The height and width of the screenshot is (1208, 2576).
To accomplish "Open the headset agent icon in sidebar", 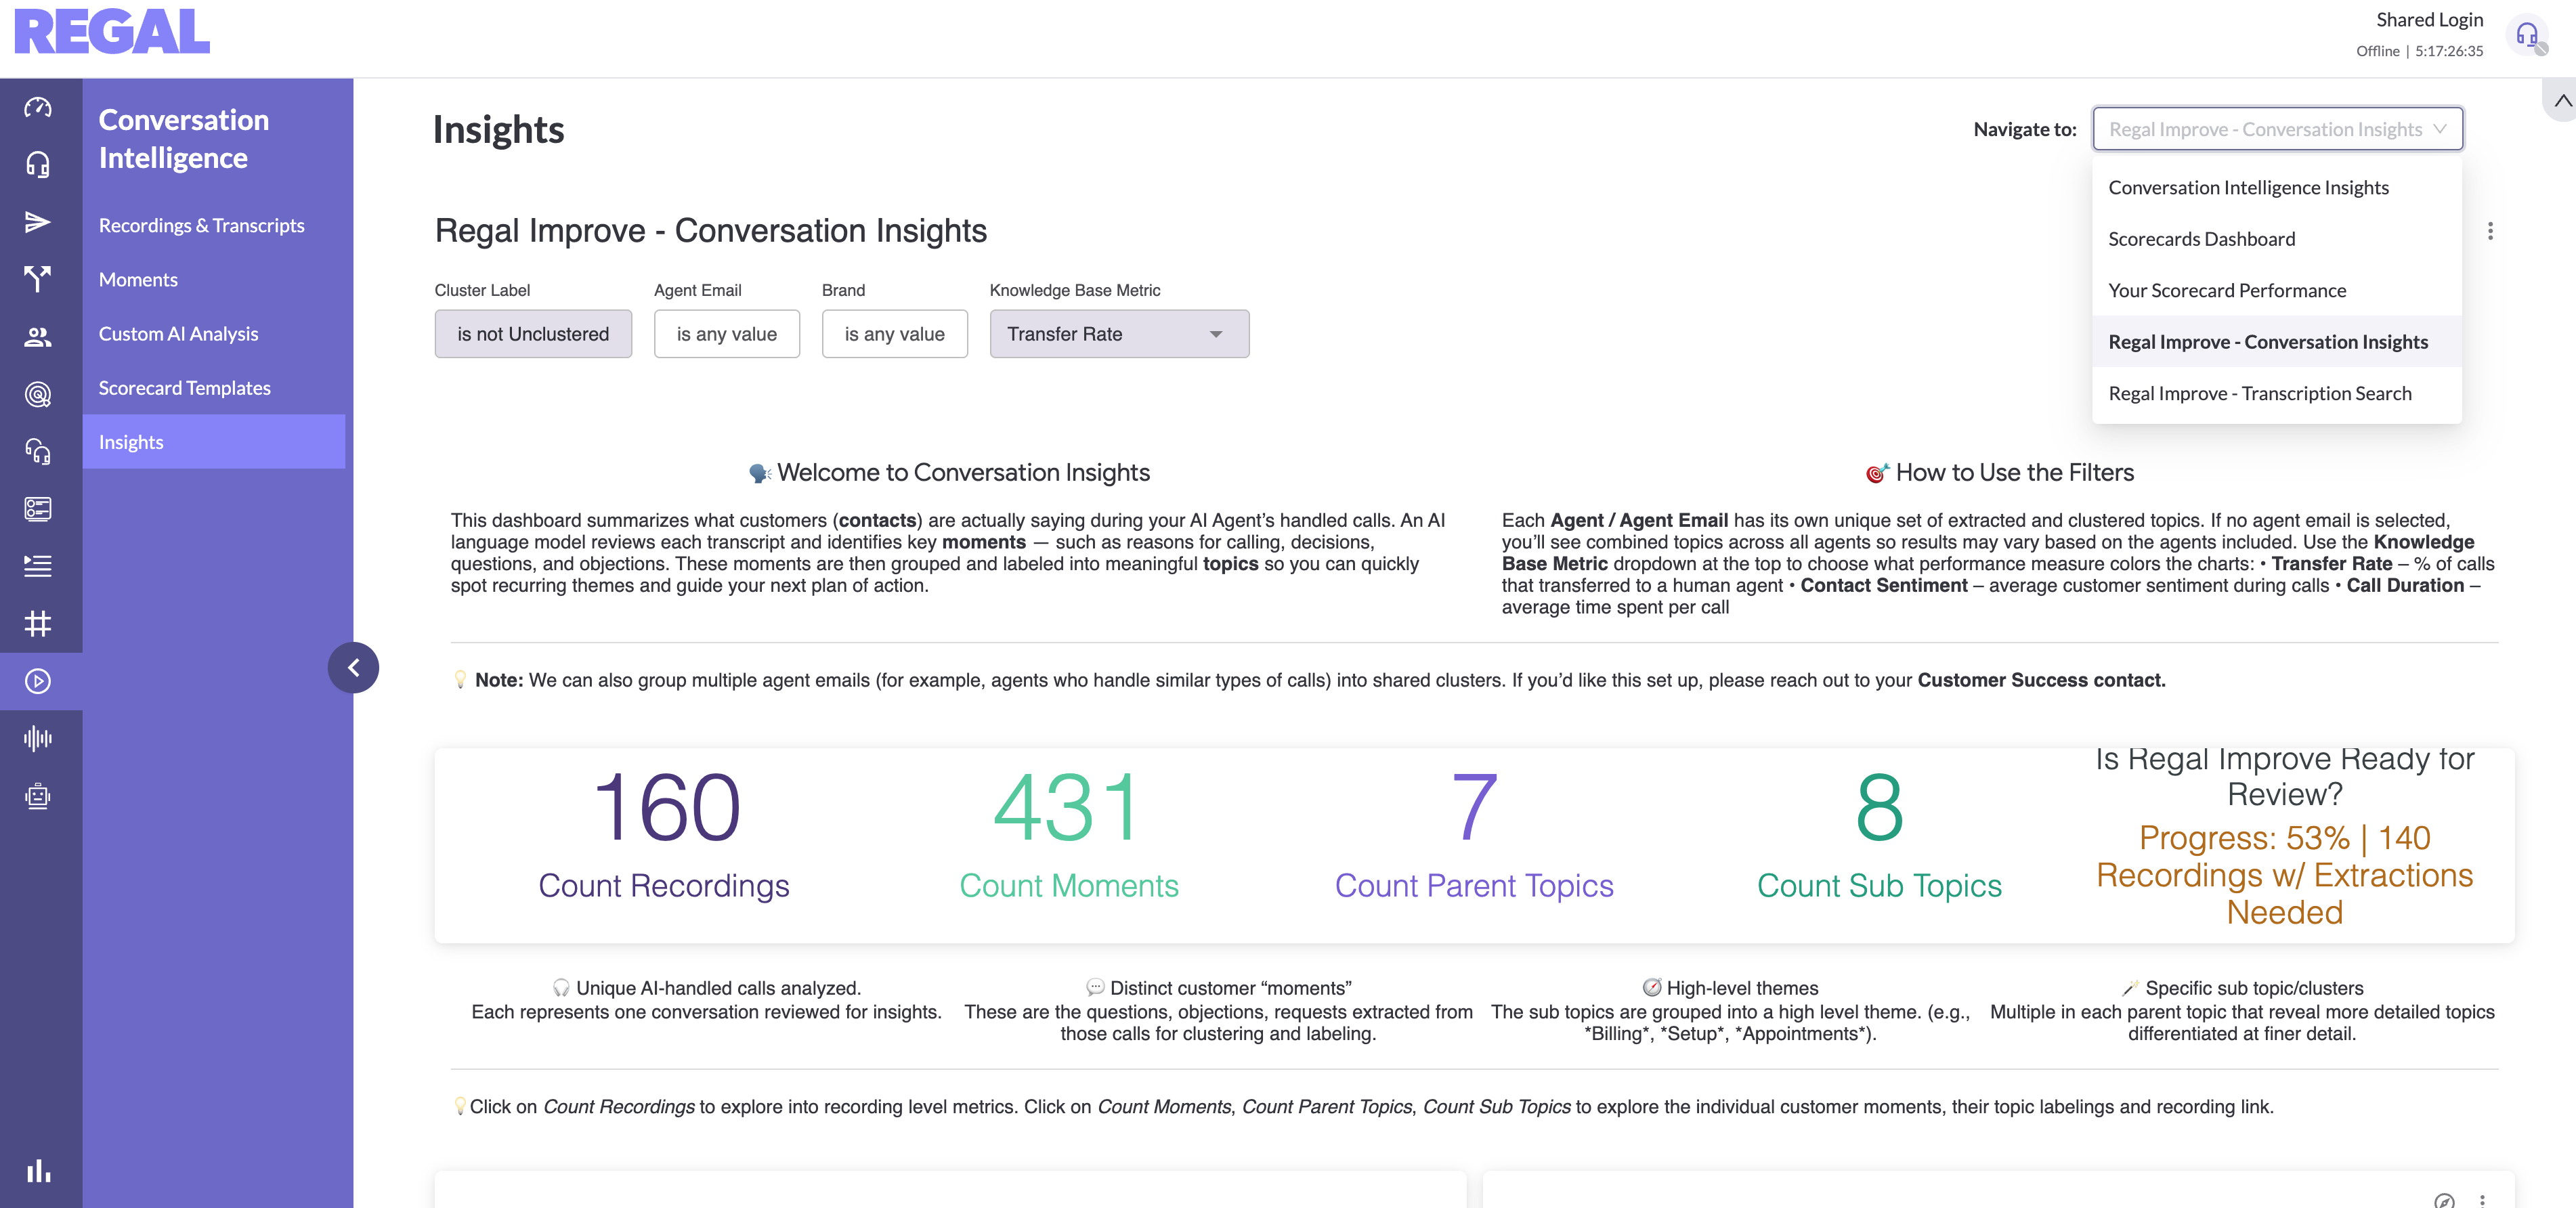I will [38, 164].
